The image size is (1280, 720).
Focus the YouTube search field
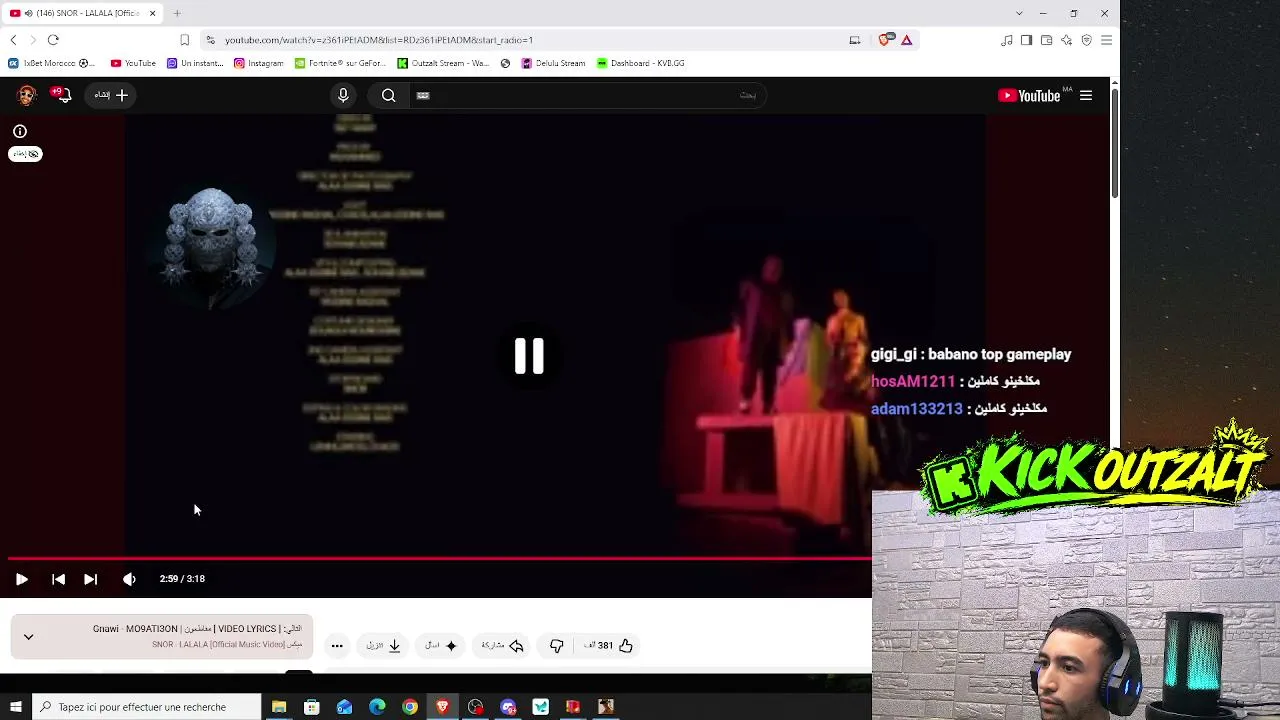coord(590,95)
